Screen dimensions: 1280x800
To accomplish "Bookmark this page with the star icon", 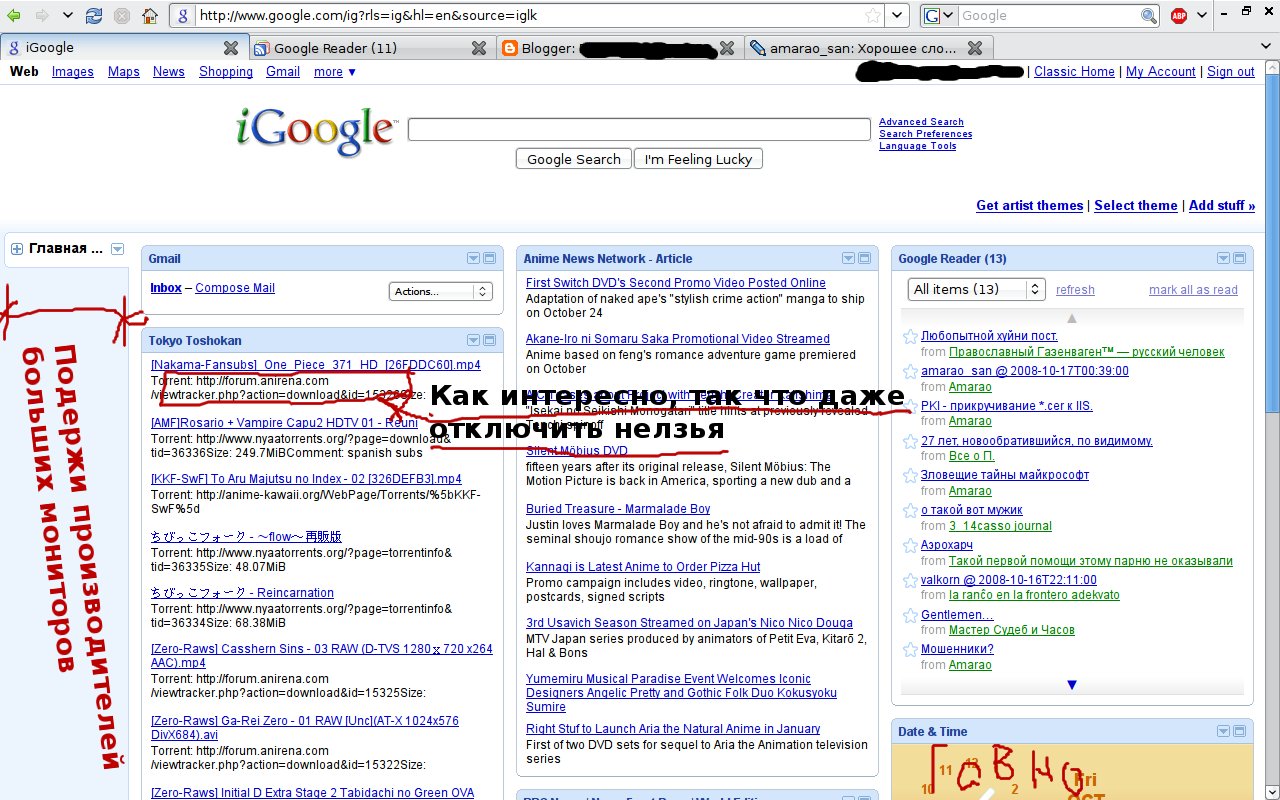I will point(873,15).
